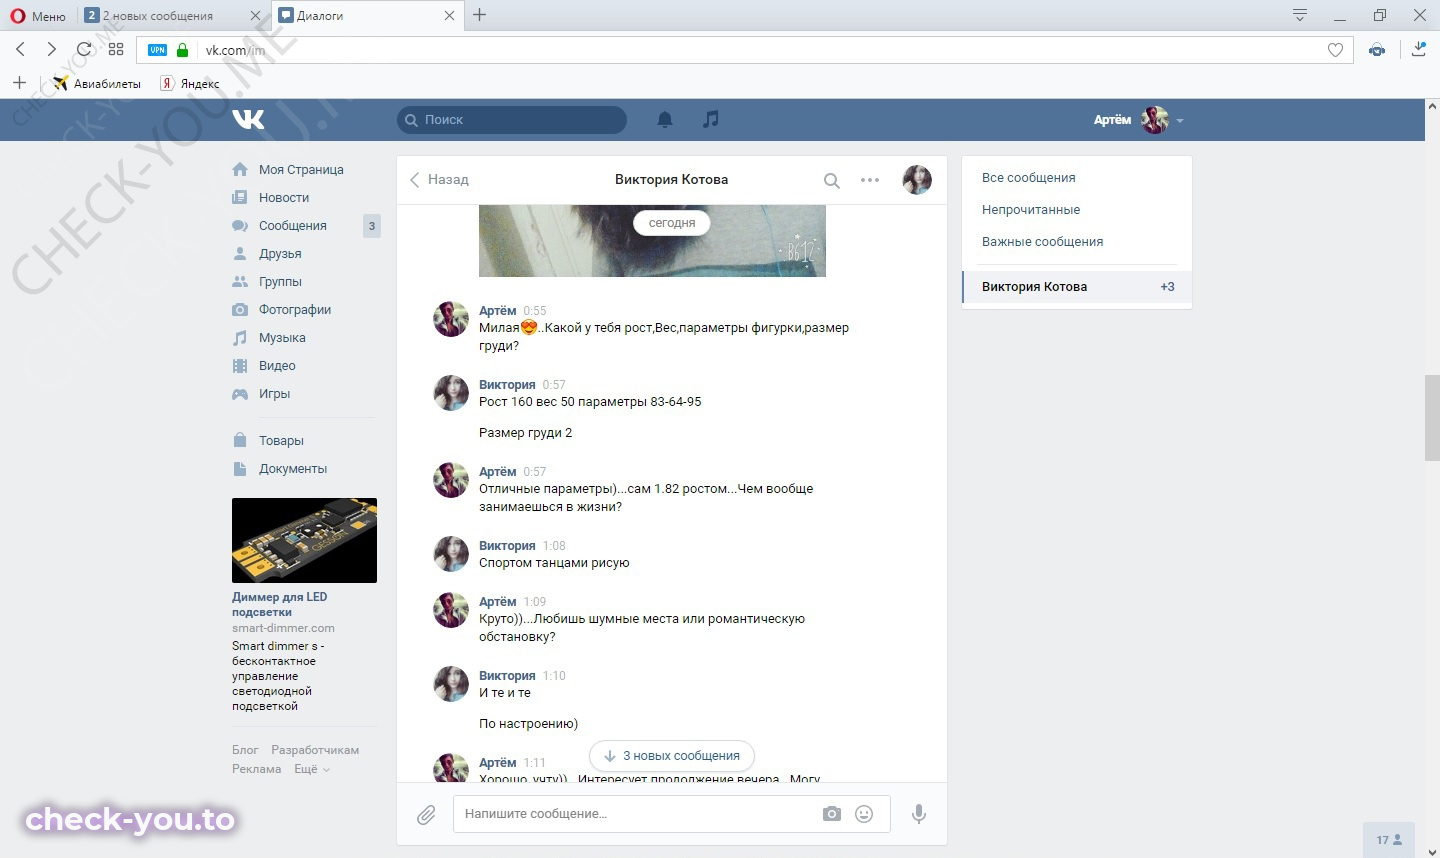Open Яндекс bookmark

pyautogui.click(x=190, y=84)
